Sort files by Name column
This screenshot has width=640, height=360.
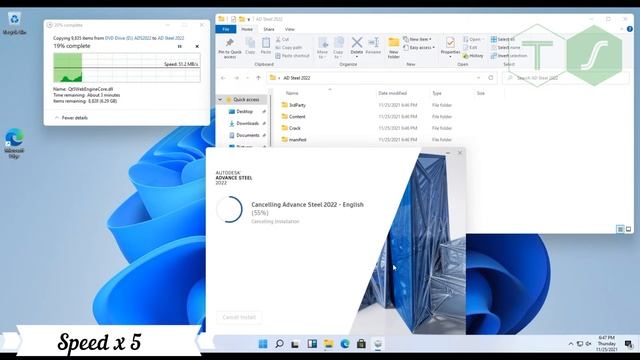[292, 93]
